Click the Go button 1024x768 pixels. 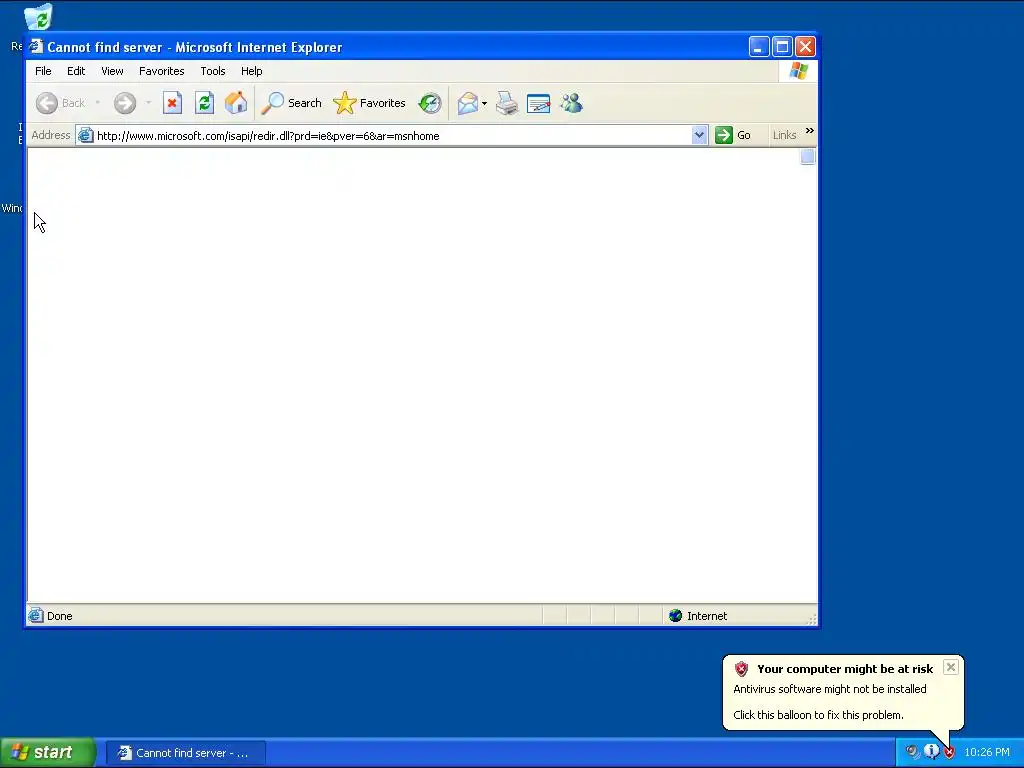[x=733, y=135]
